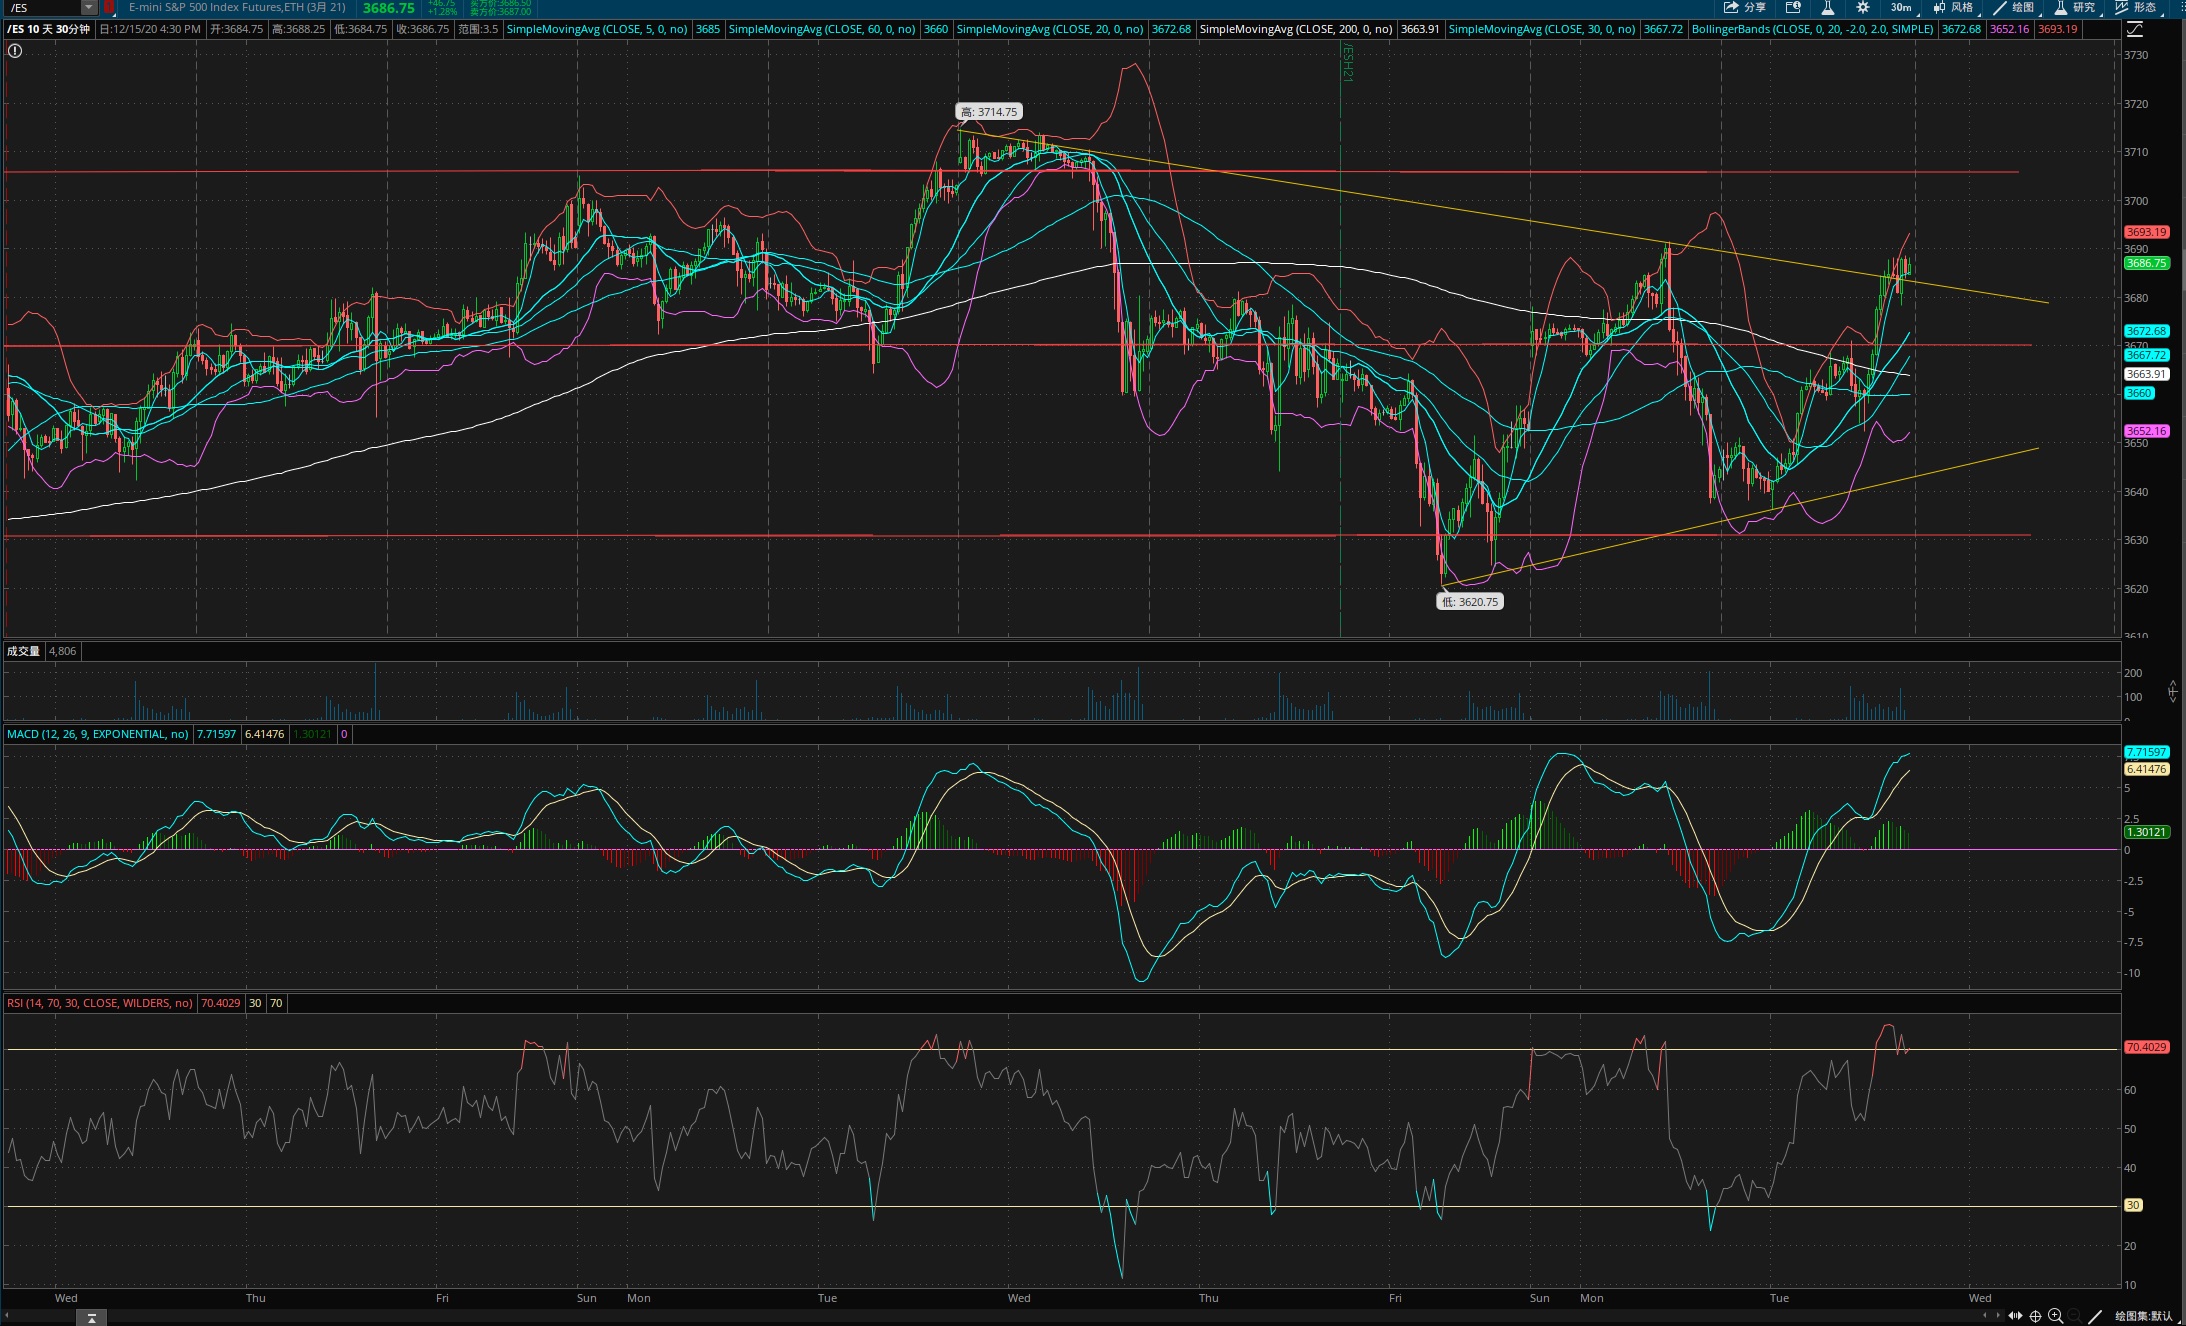Click the 3660 price axis tag
Viewport: 2186px width, 1326px height.
2139,393
